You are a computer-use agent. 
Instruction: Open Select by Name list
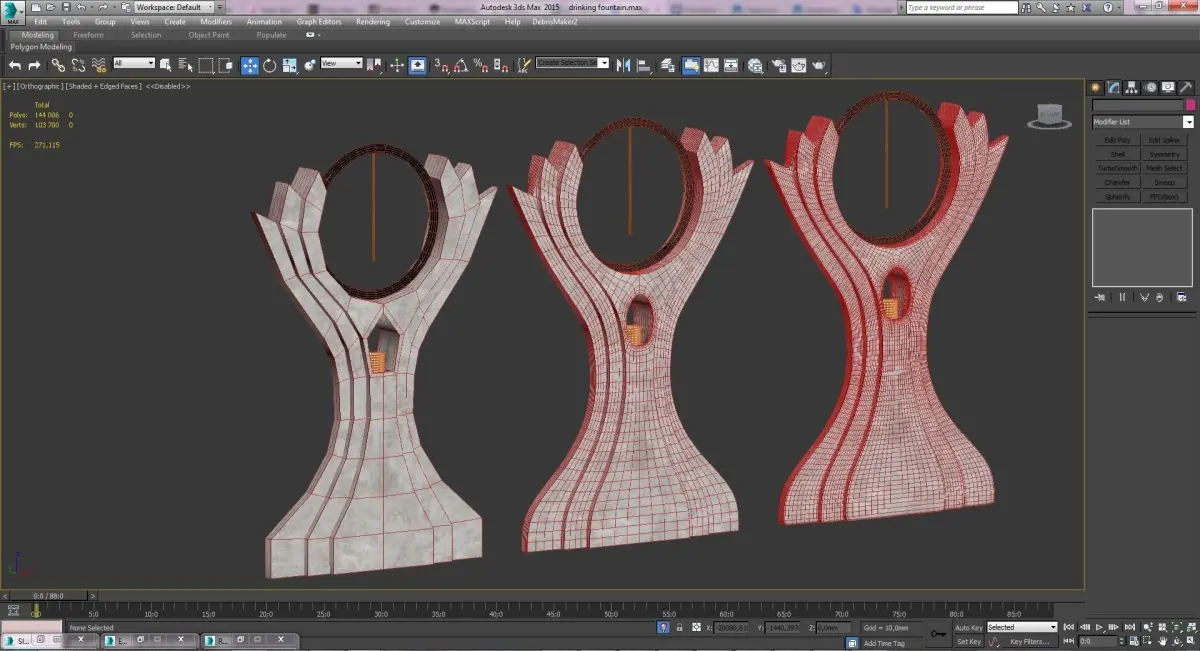(x=185, y=65)
